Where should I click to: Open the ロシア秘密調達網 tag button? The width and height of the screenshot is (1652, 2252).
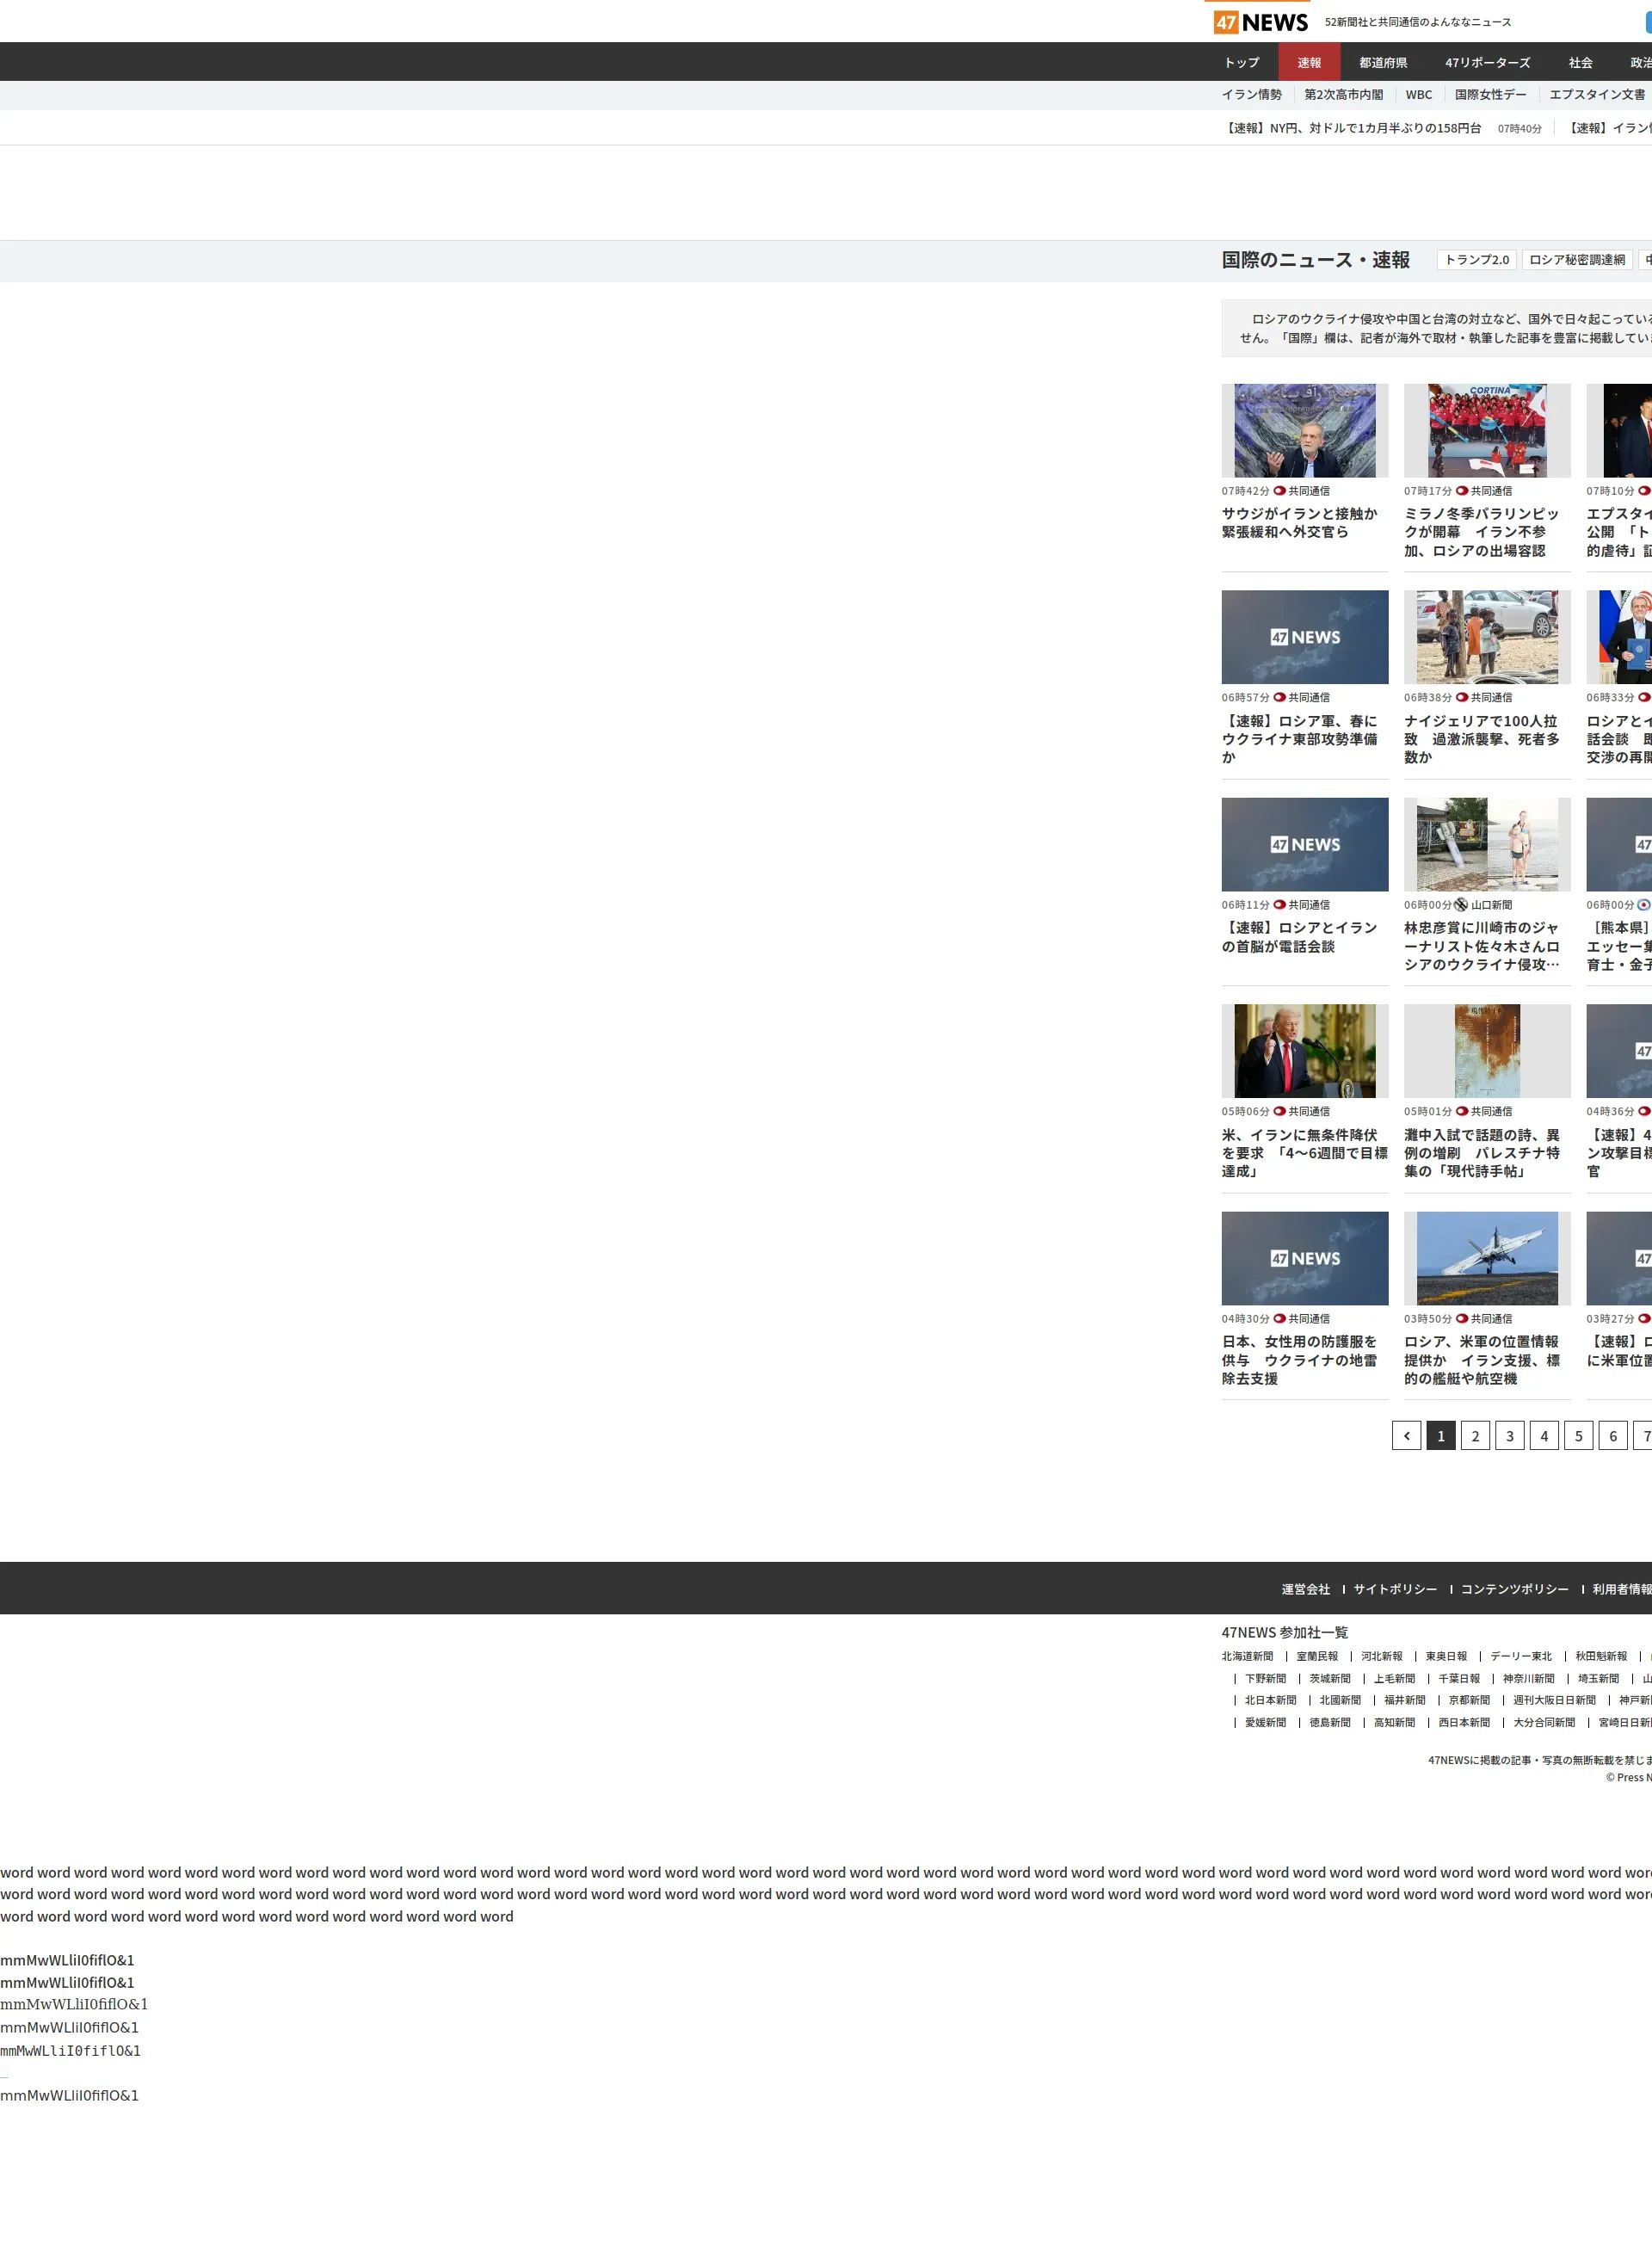pos(1576,260)
